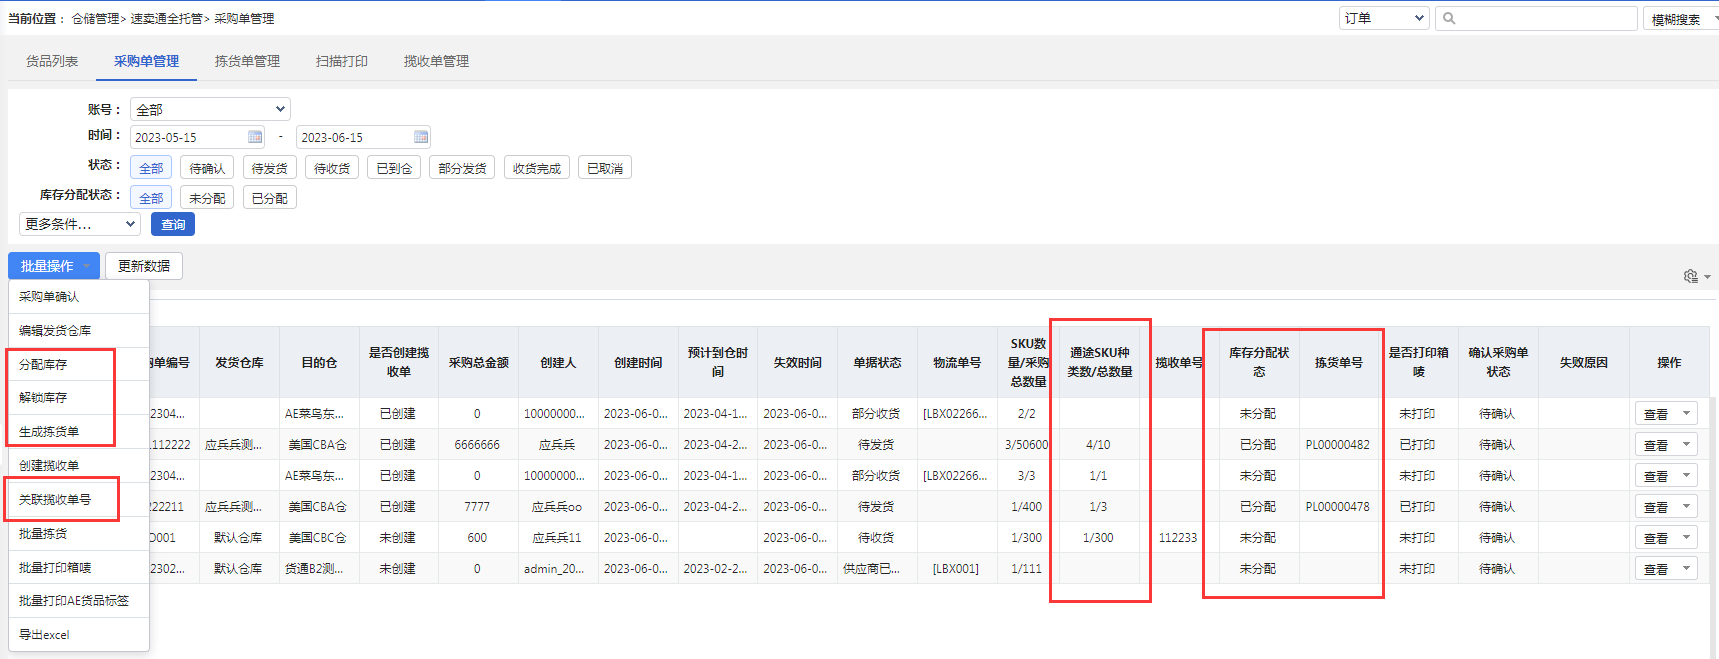Choose 批量打印AE货品标签 from batch menu
Screen dimensions: 1719x659
tap(79, 600)
